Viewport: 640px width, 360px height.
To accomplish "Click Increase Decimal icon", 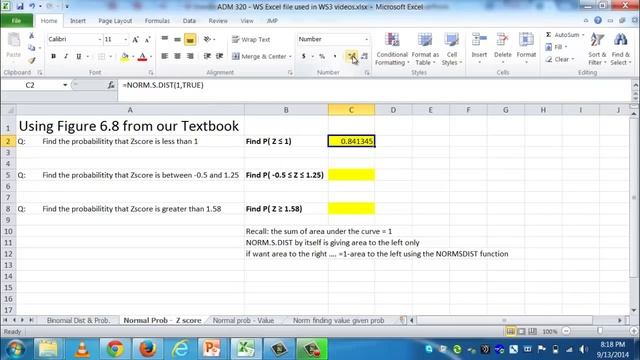I will point(351,56).
